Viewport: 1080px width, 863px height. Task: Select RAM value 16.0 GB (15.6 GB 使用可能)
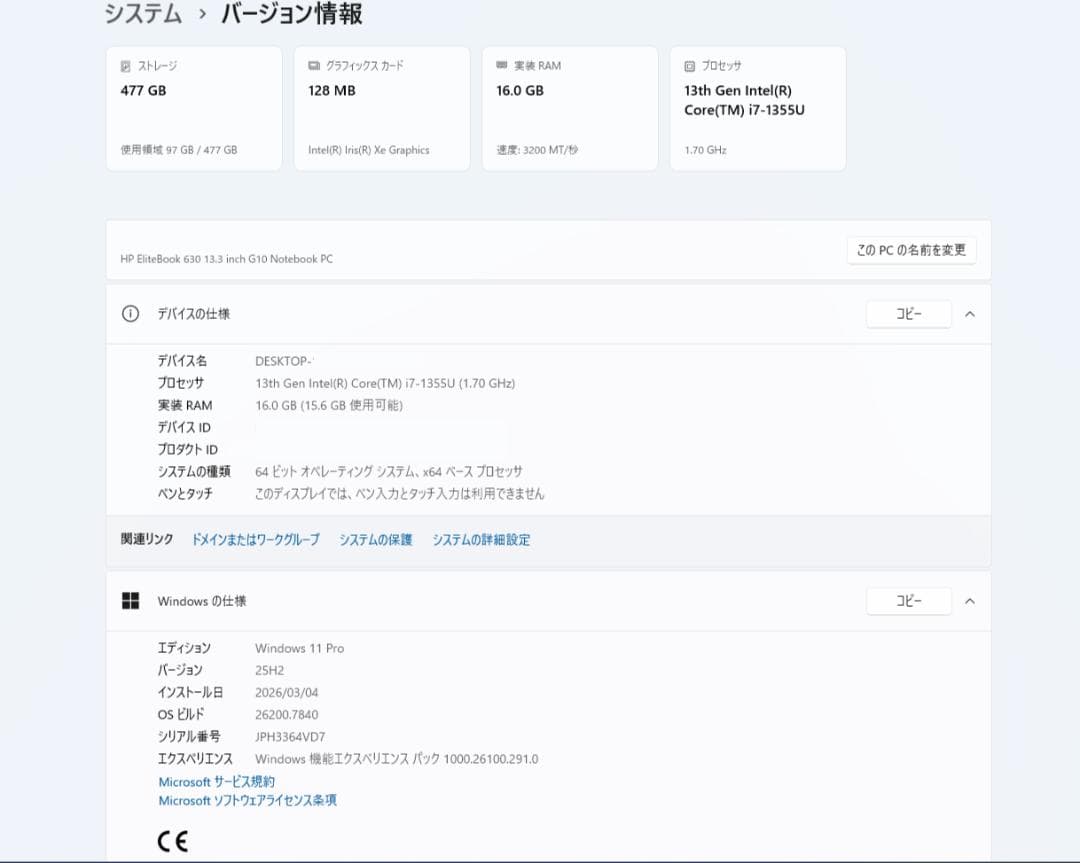[329, 405]
